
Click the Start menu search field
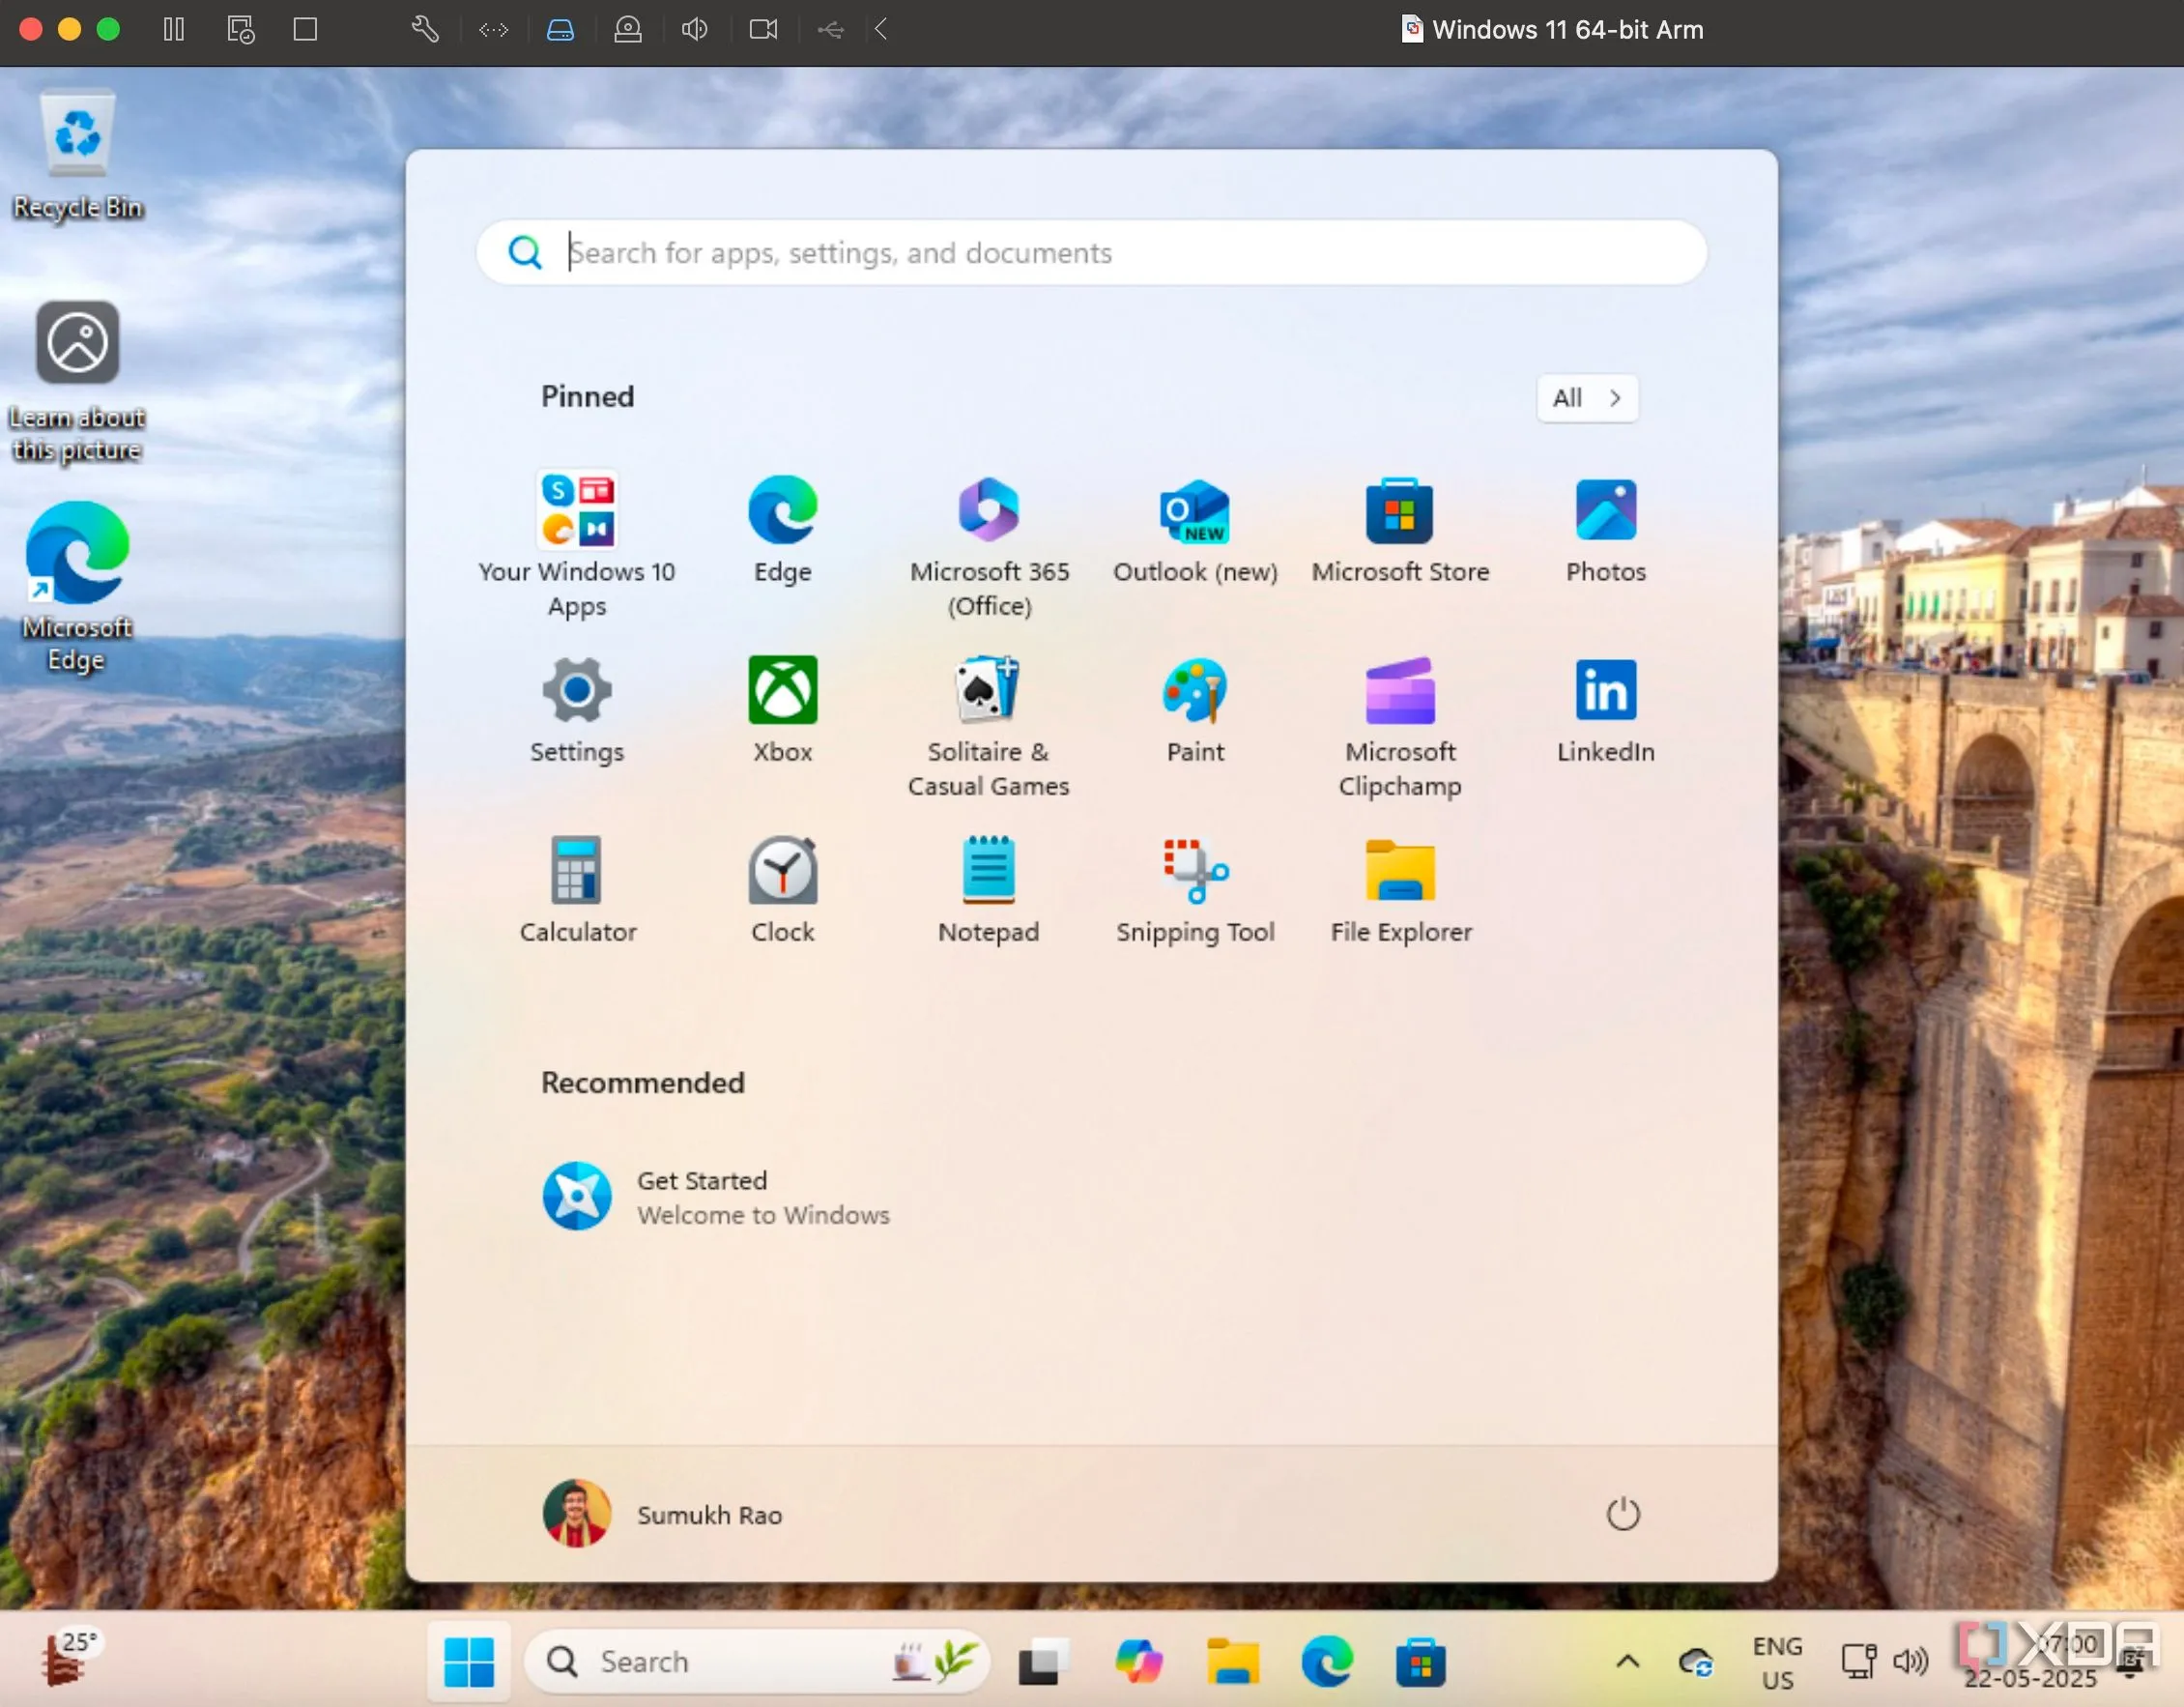click(1091, 253)
